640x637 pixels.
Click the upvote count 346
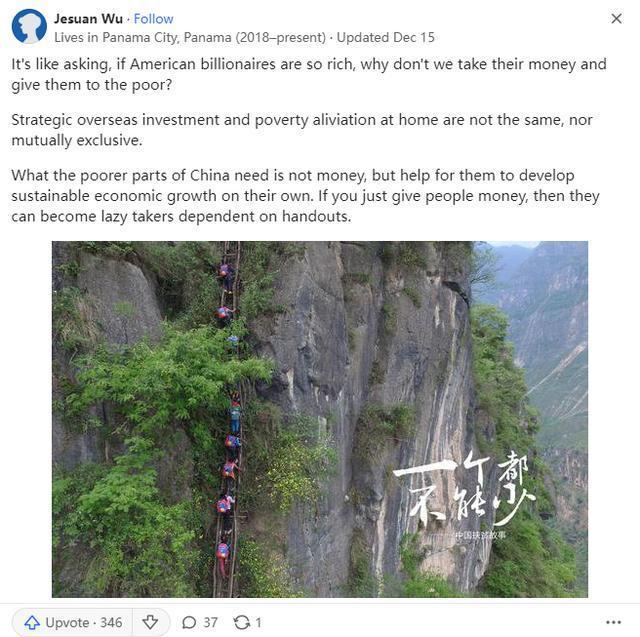[111, 622]
